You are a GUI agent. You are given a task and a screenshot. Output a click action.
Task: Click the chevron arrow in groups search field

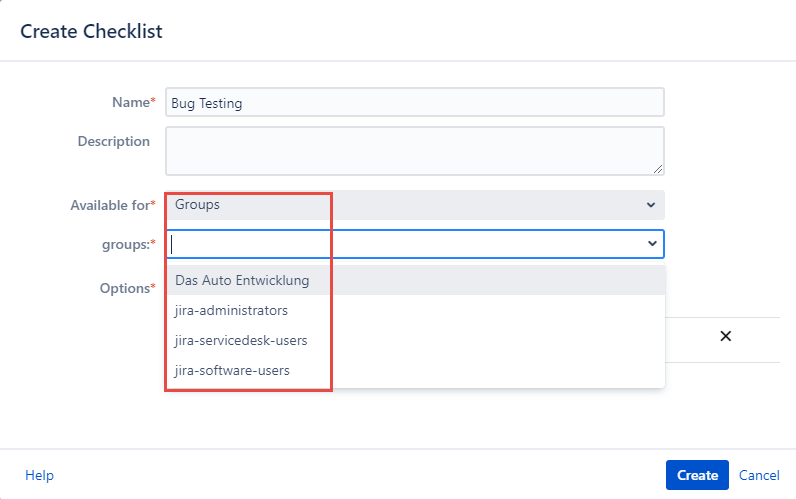(x=652, y=243)
